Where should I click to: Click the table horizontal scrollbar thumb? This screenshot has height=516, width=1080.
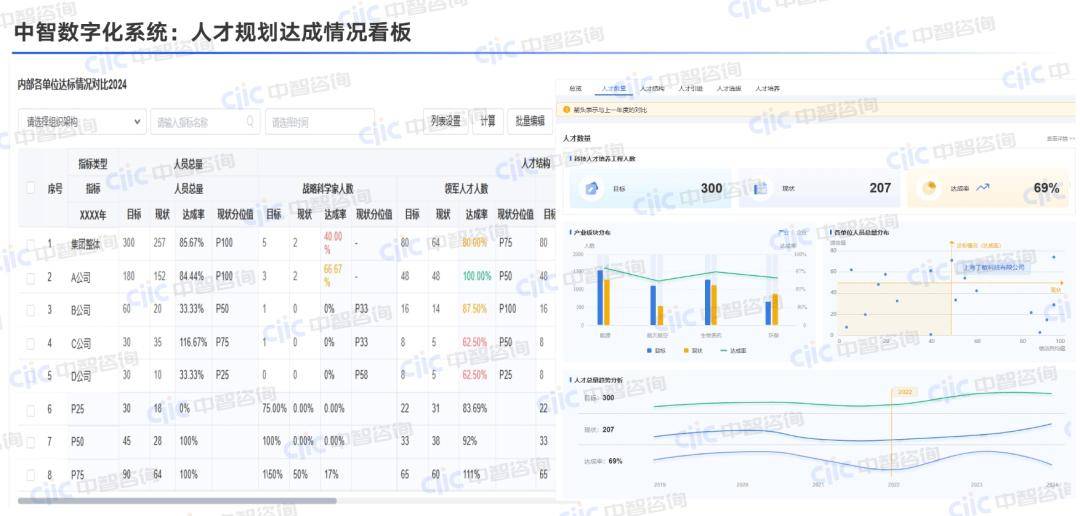tap(177, 501)
